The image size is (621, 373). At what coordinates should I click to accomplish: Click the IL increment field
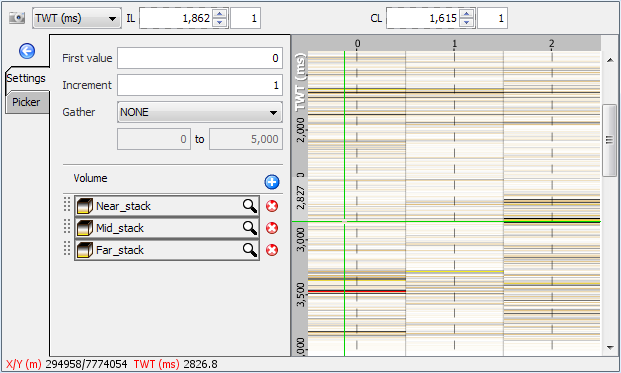point(246,18)
